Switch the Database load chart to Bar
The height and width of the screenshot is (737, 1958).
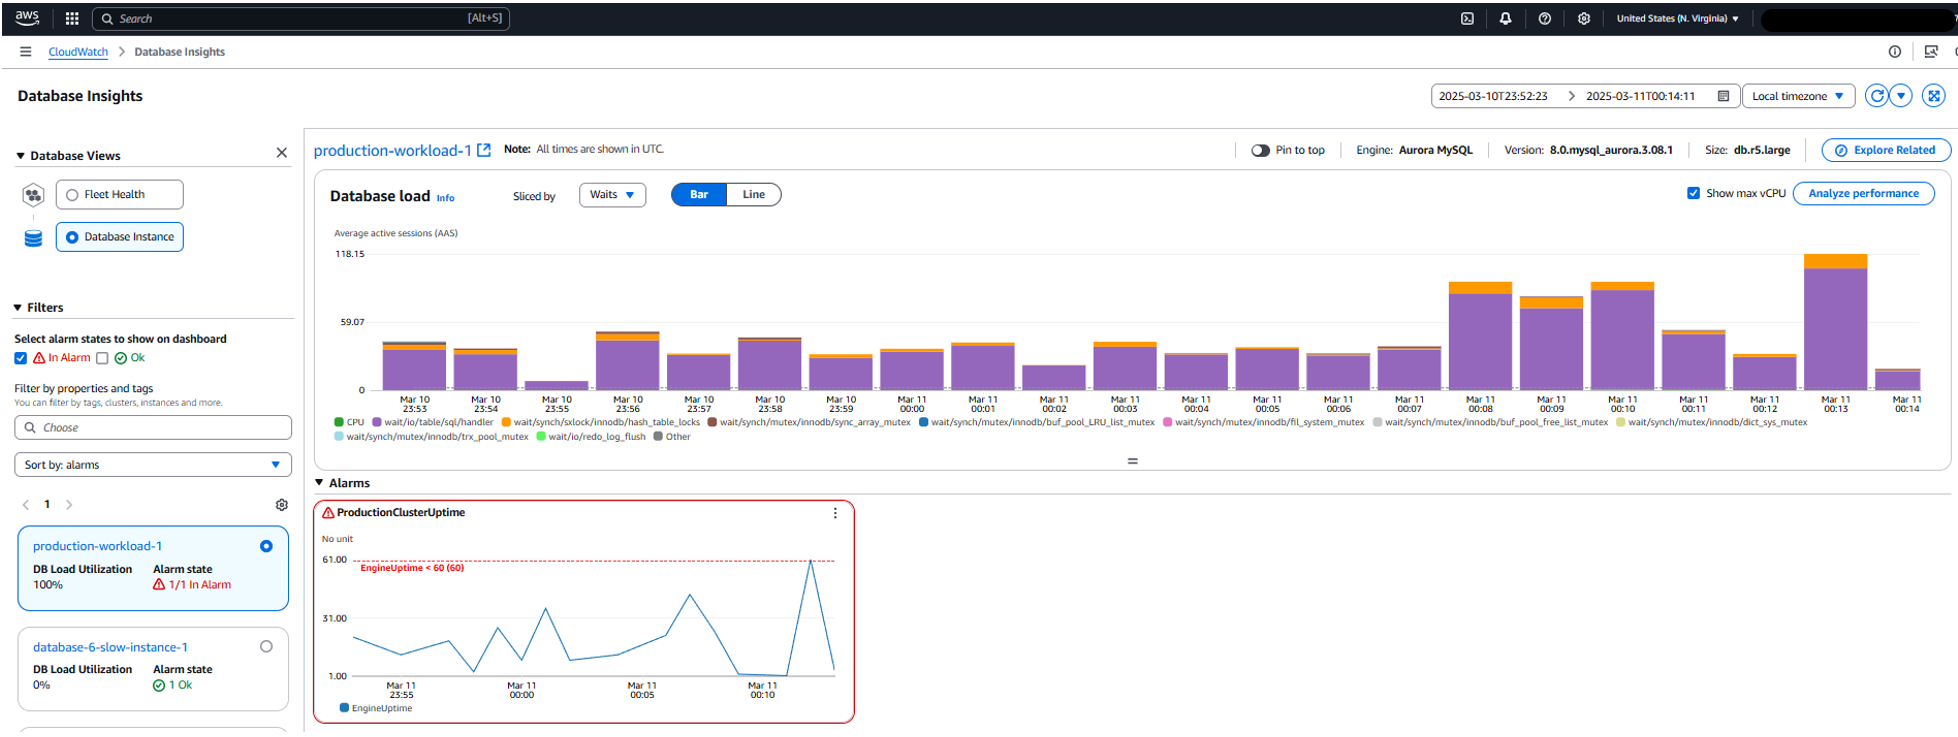coord(699,195)
